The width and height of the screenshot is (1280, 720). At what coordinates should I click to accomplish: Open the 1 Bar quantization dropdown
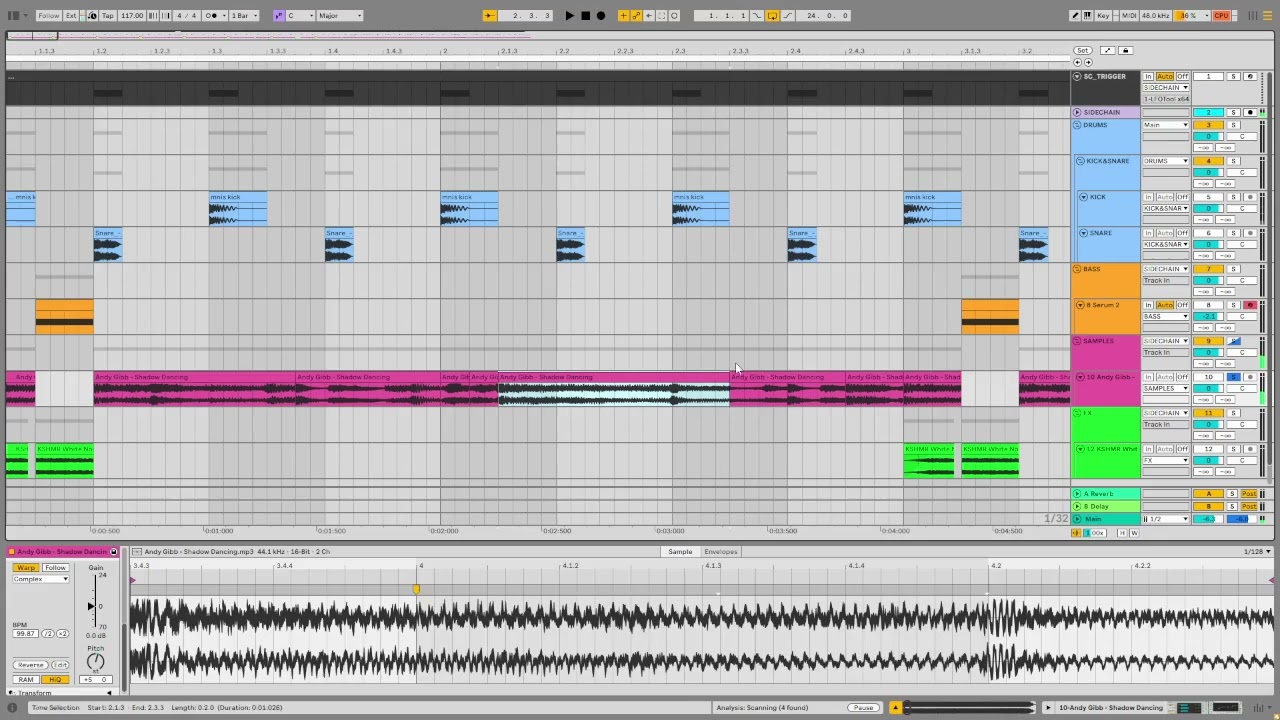pos(245,15)
